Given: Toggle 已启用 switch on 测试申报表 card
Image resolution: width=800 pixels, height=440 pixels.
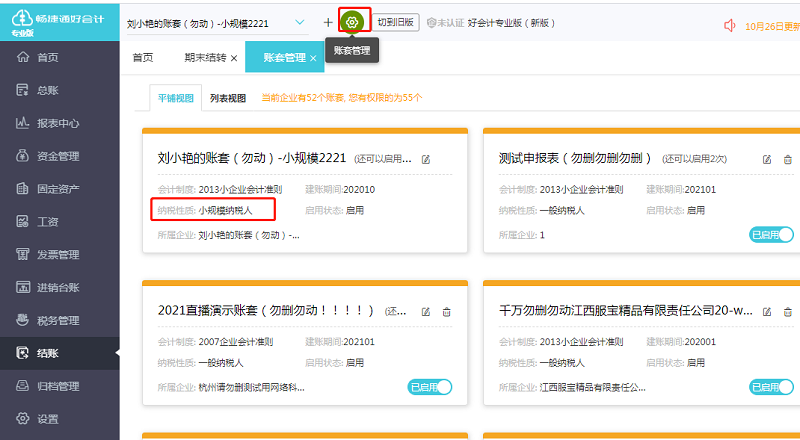Looking at the screenshot, I should (x=771, y=235).
